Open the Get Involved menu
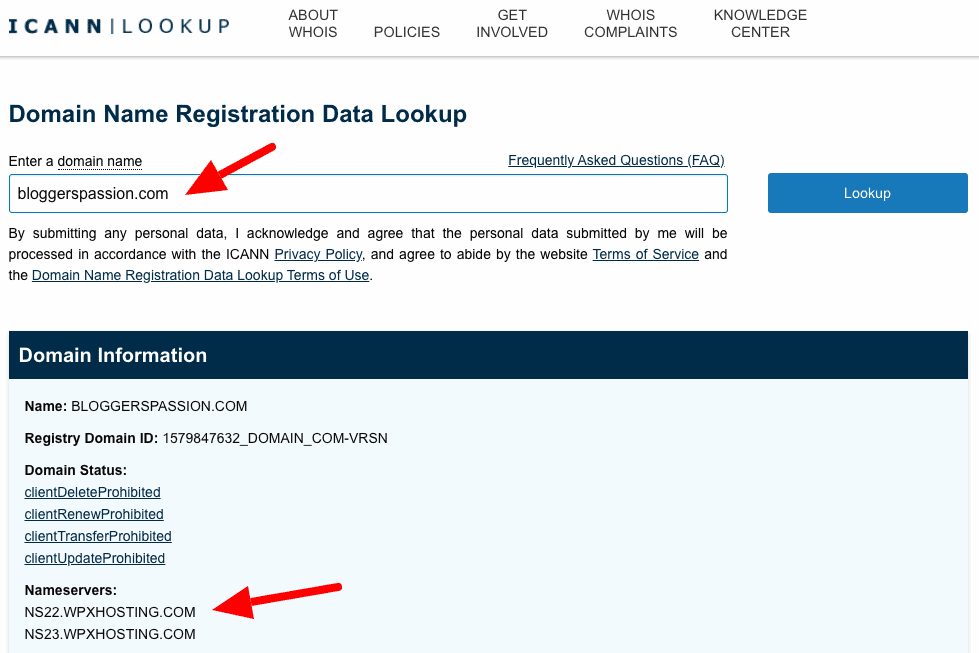 pos(512,24)
